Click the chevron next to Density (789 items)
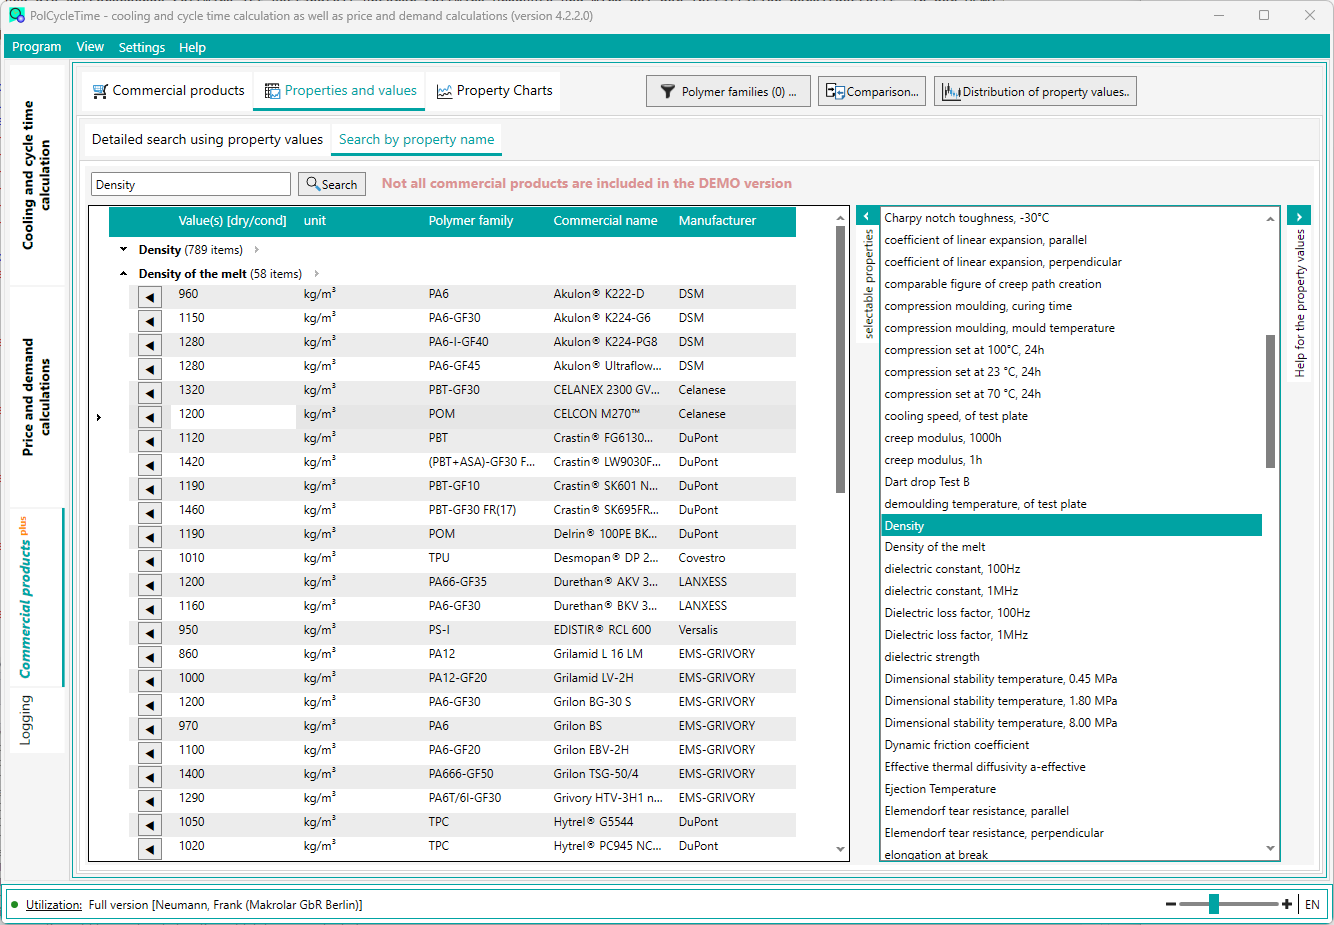Image resolution: width=1334 pixels, height=925 pixels. pyautogui.click(x=257, y=250)
